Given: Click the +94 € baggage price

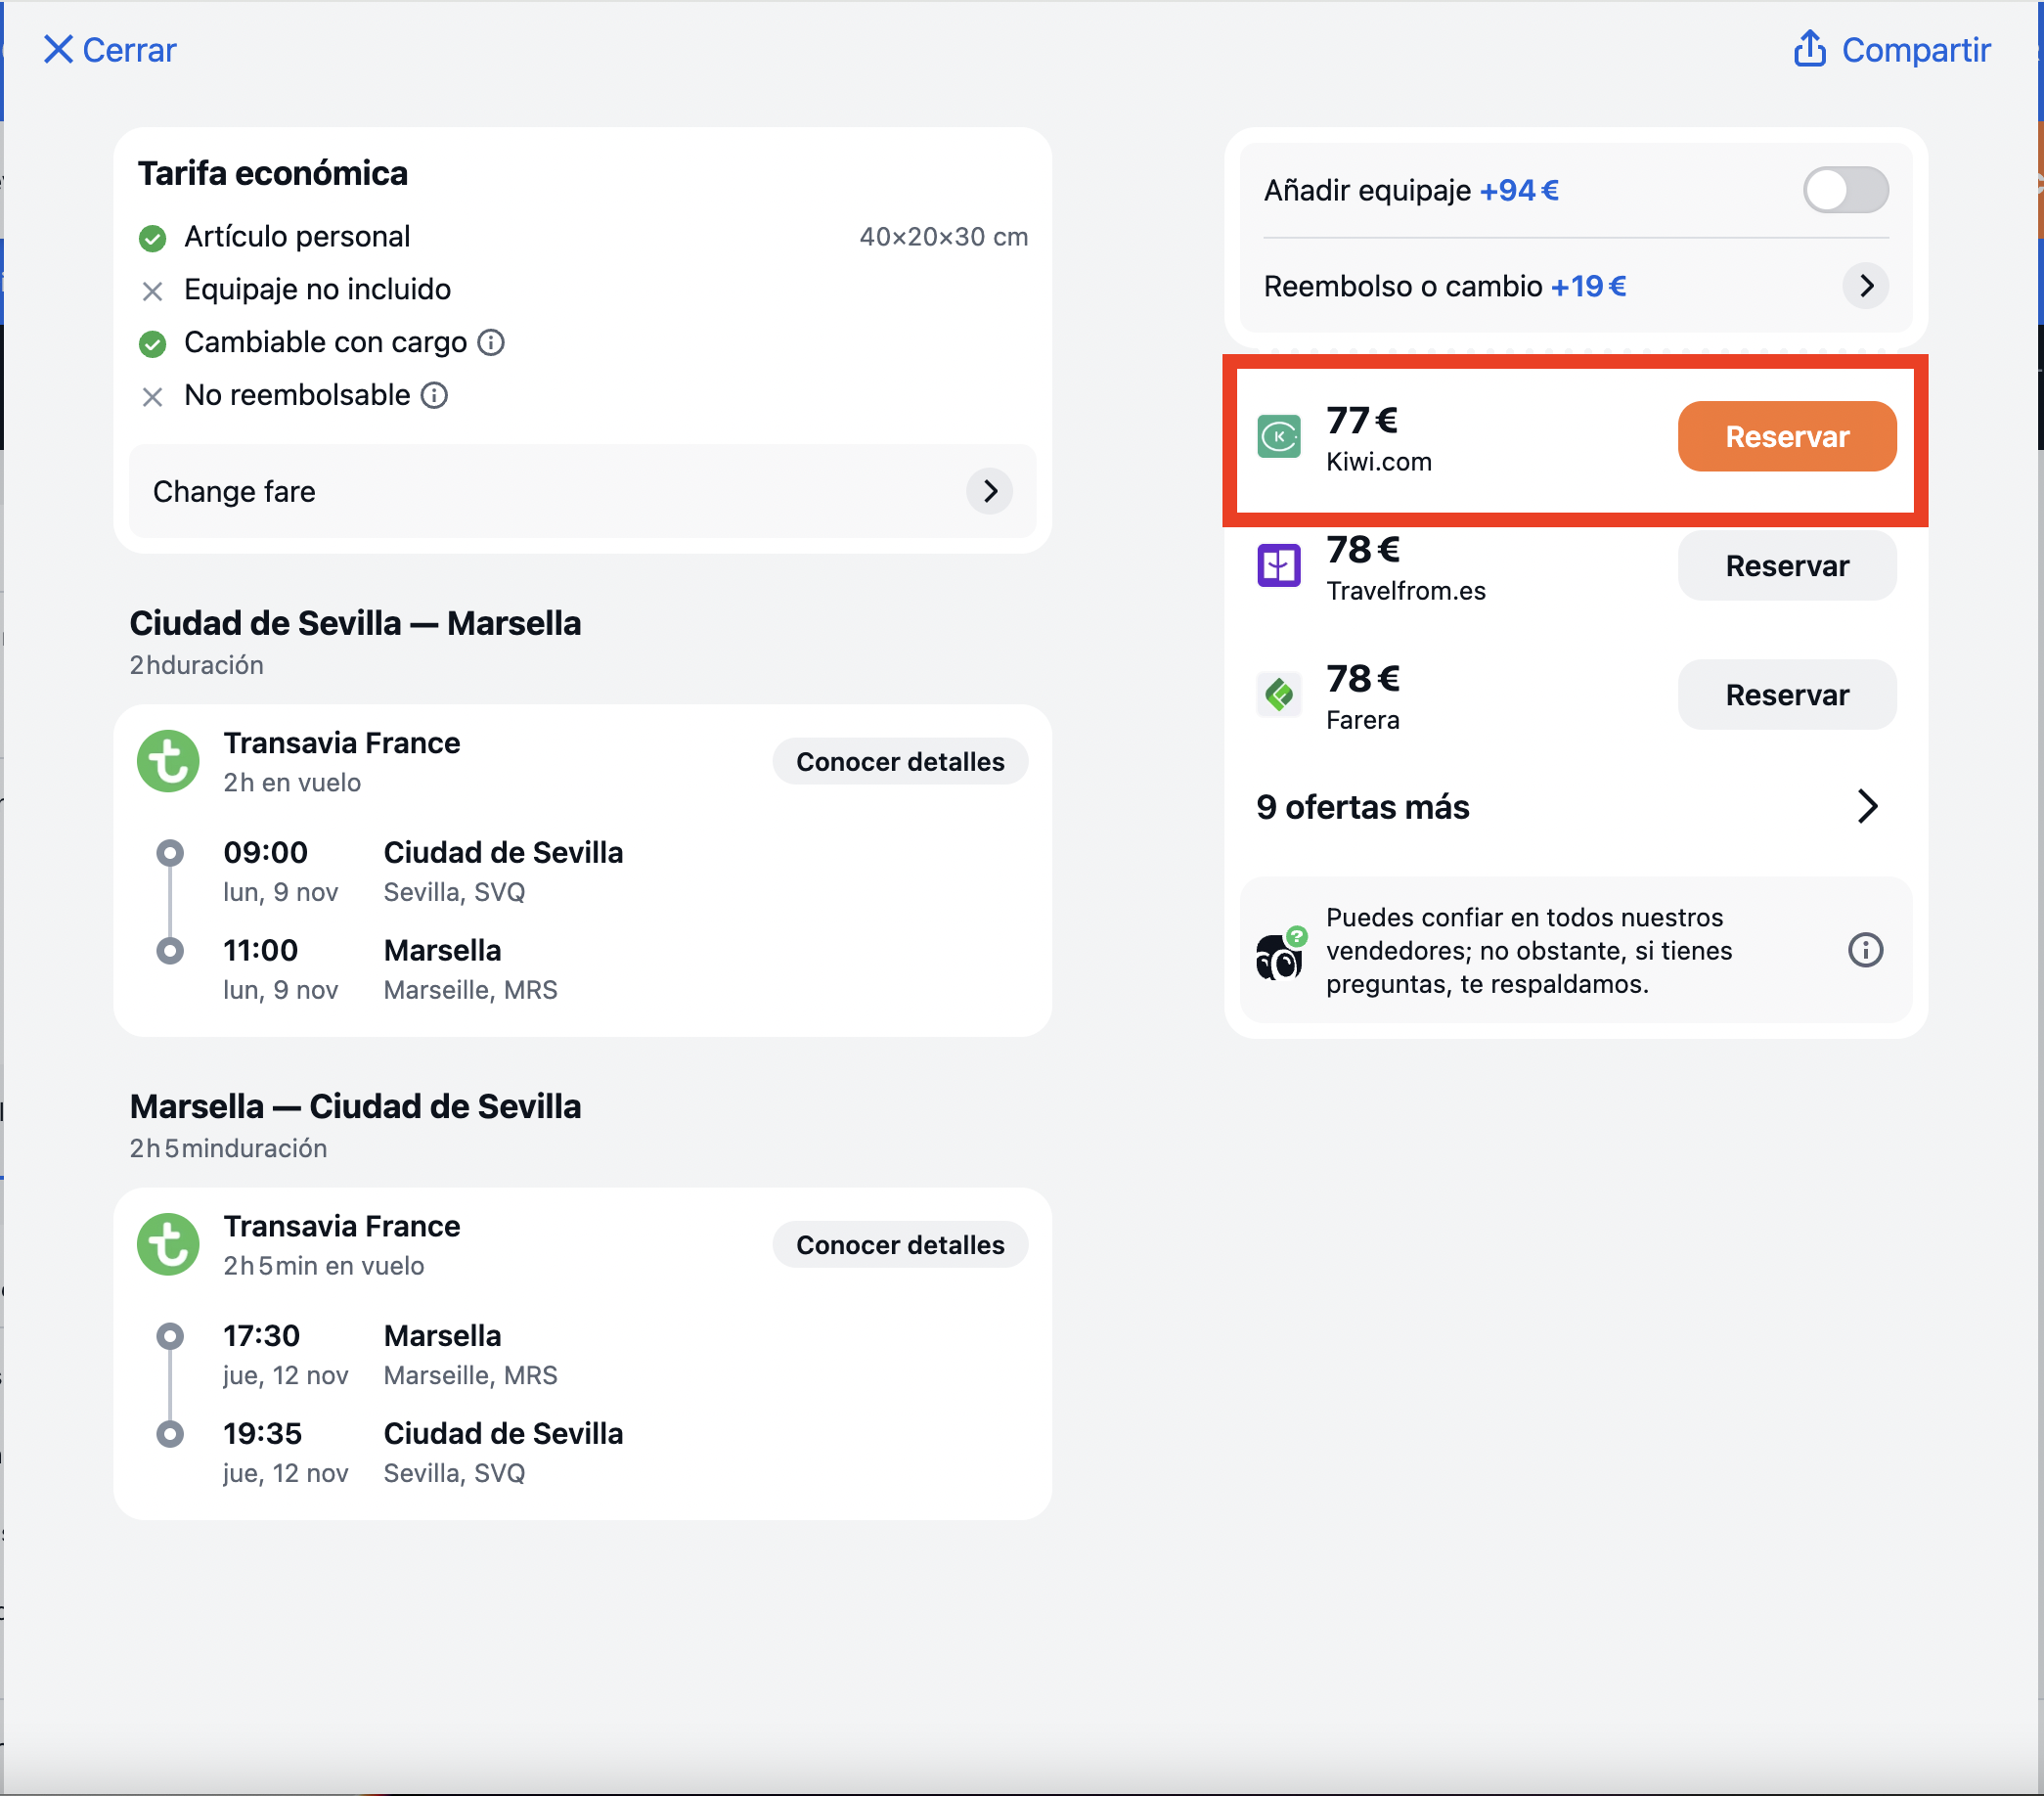Looking at the screenshot, I should click(x=1518, y=190).
